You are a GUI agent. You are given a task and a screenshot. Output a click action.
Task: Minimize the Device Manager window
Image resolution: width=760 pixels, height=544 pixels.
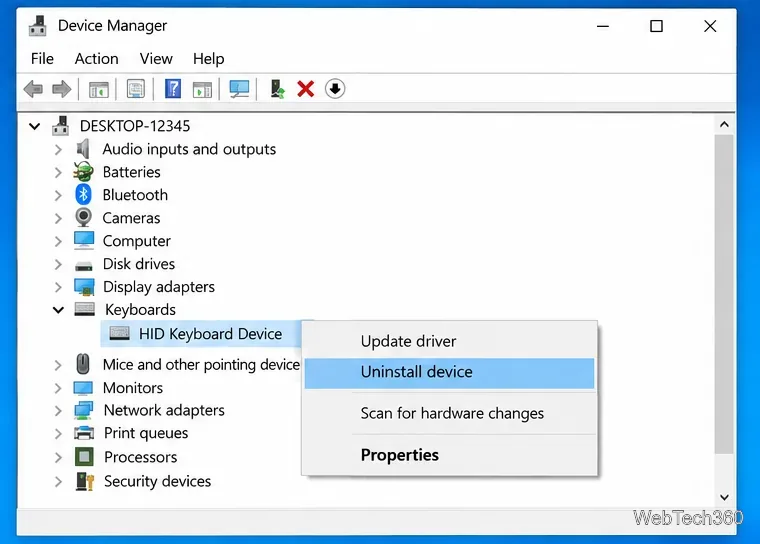click(603, 26)
